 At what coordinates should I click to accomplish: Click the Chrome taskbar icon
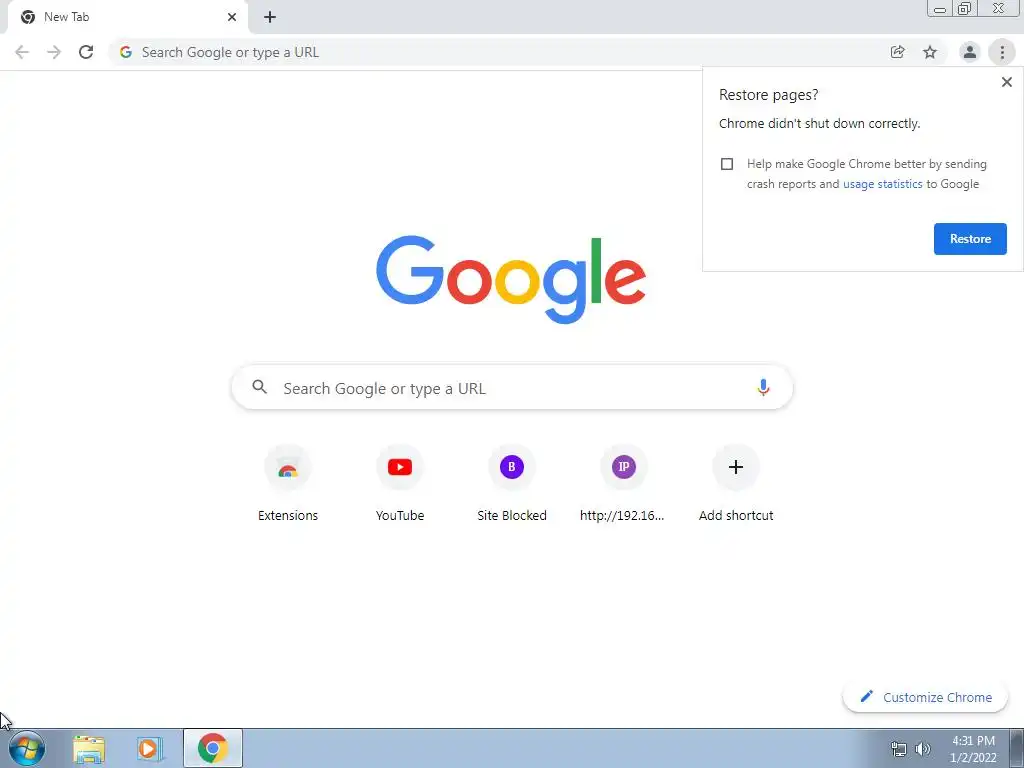pyautogui.click(x=212, y=748)
